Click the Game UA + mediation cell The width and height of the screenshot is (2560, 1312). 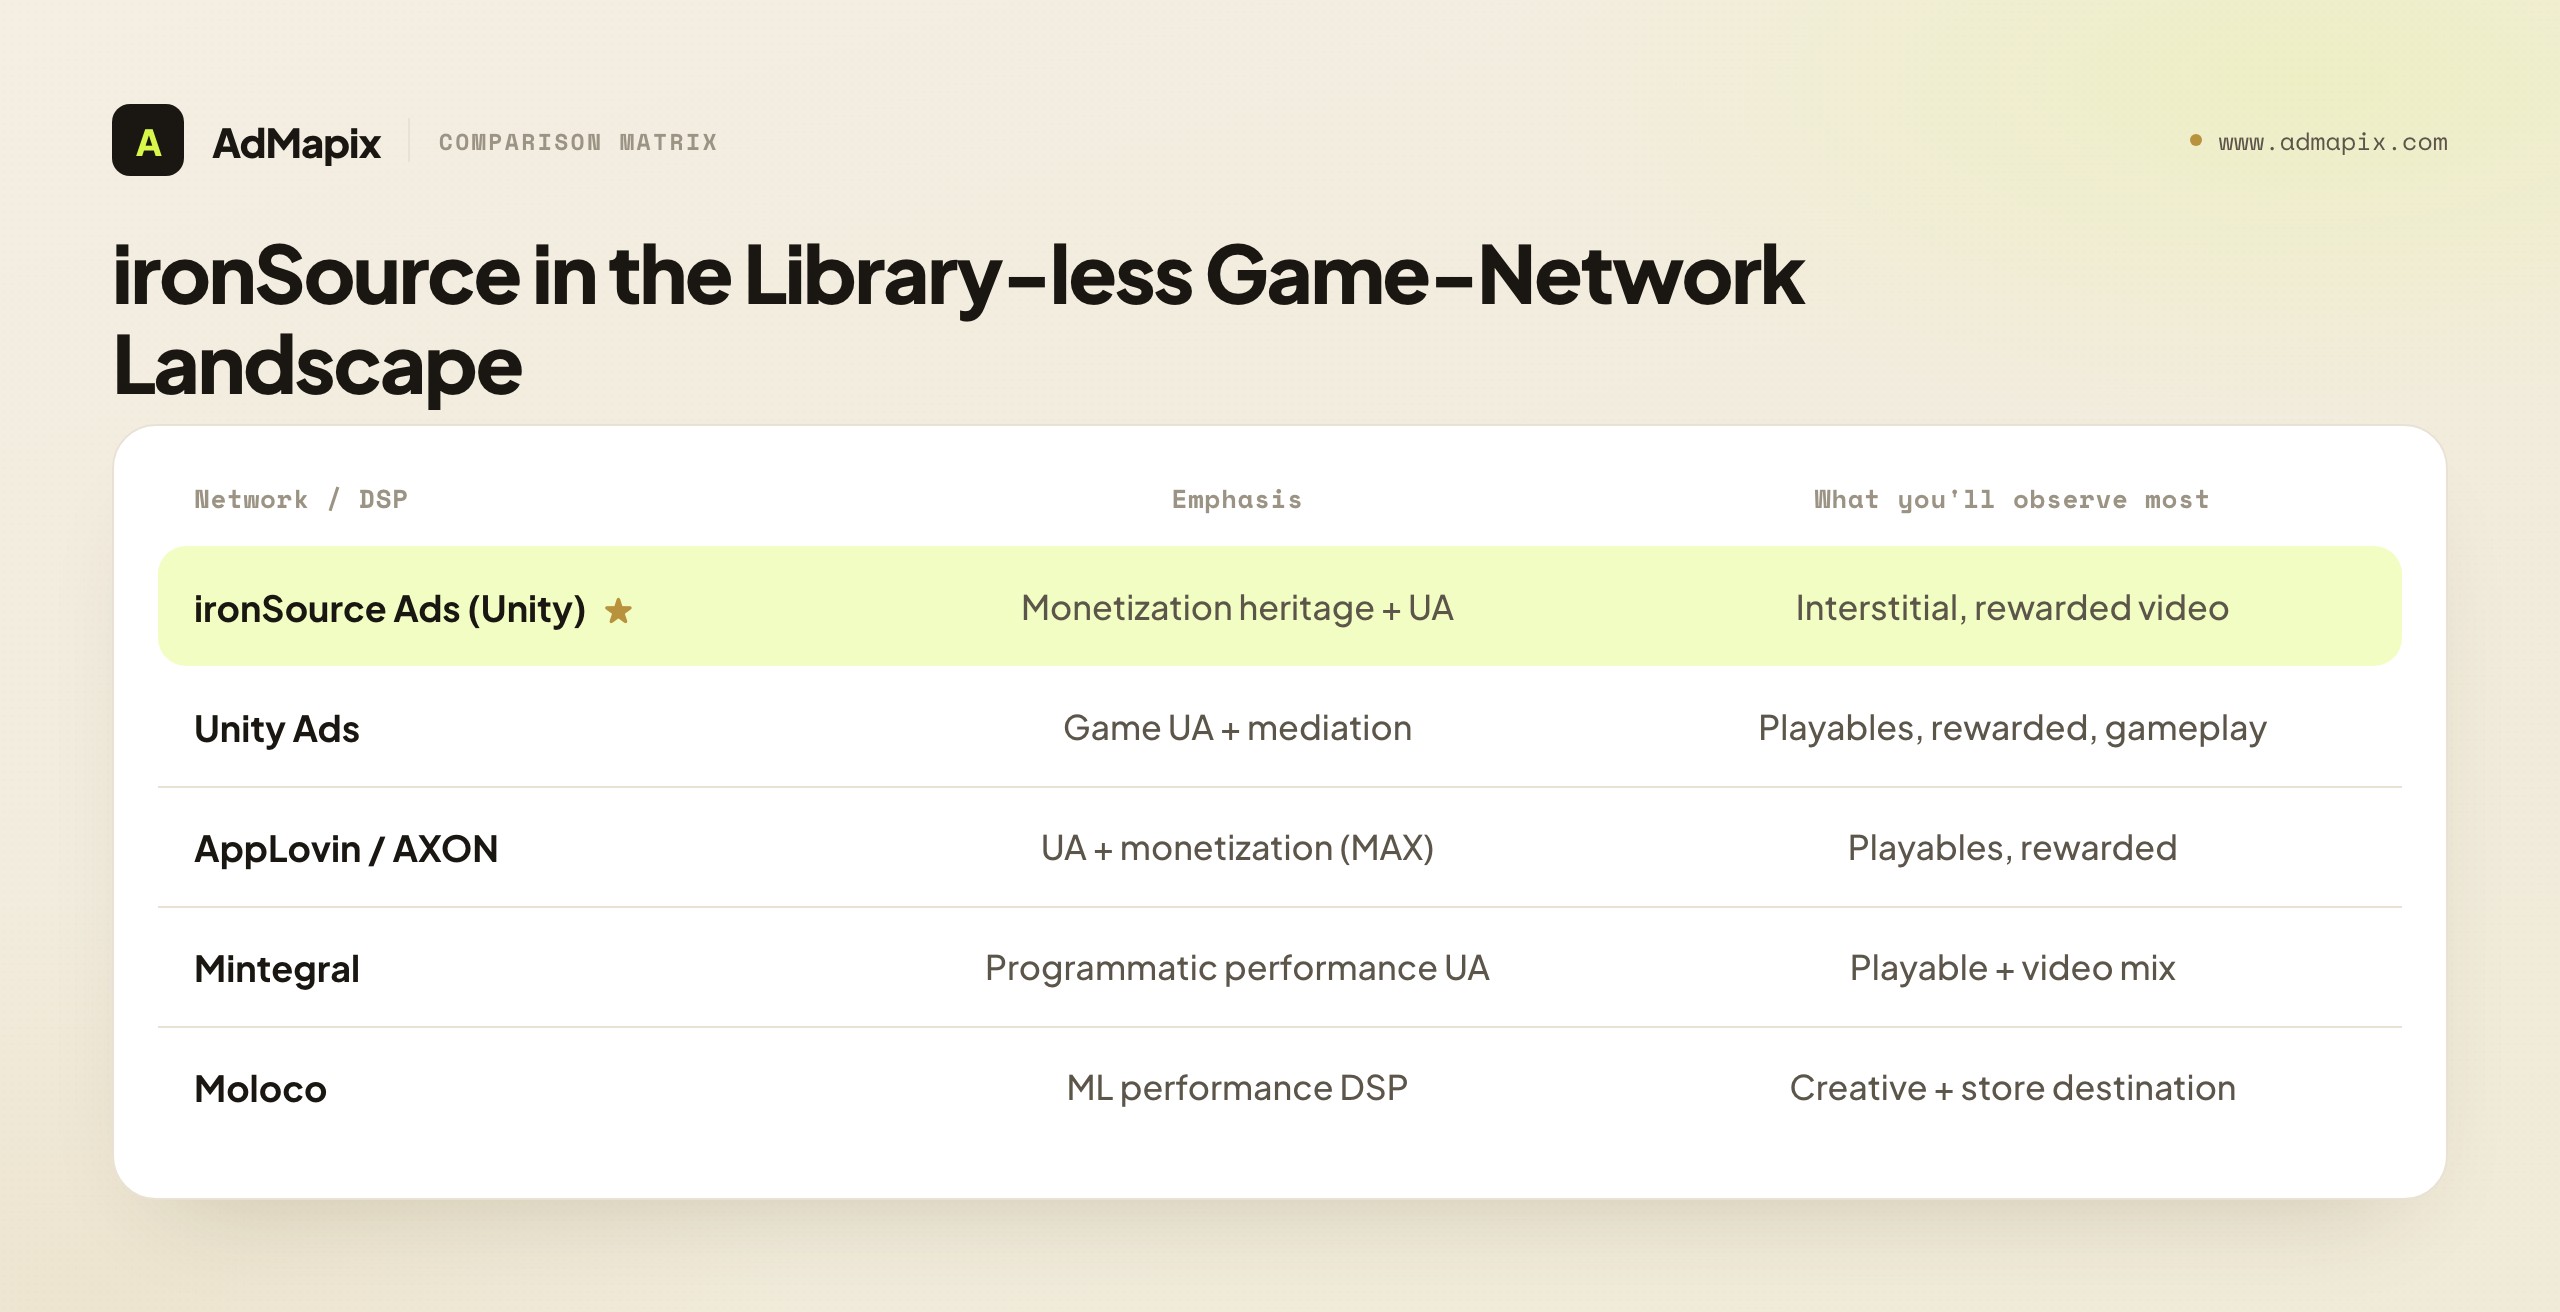1237,728
